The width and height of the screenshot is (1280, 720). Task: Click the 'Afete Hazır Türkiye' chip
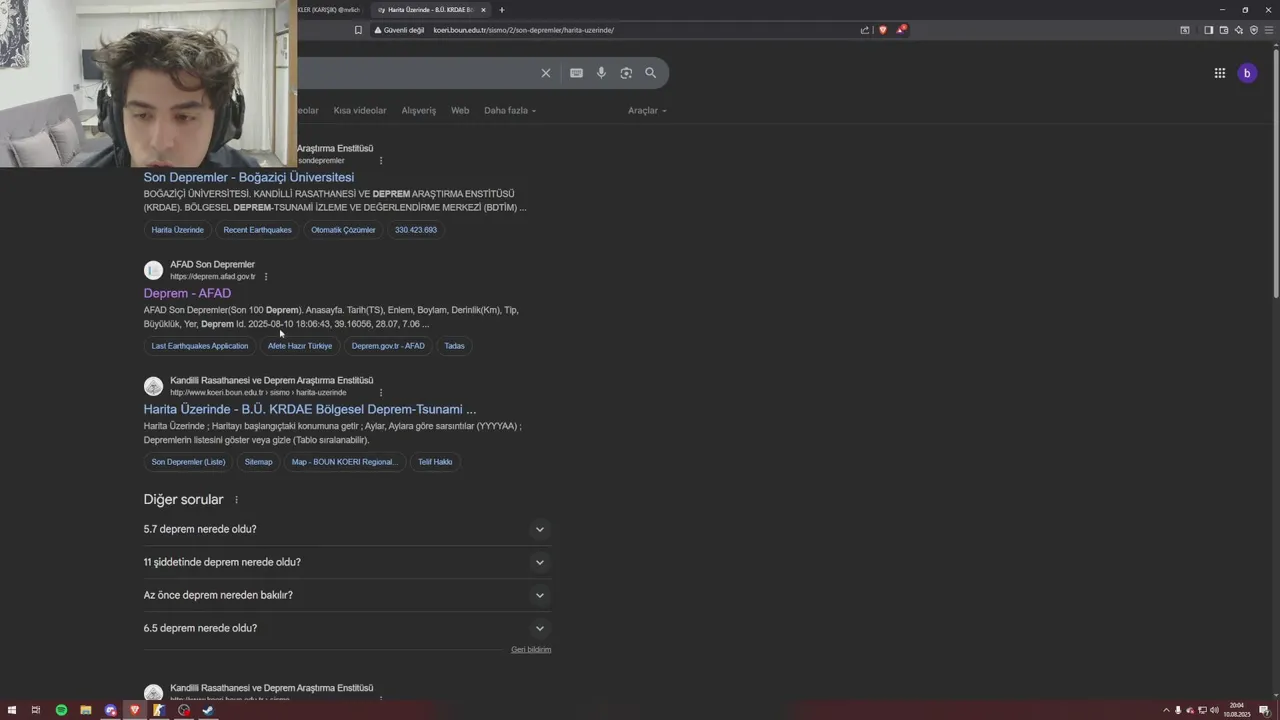[300, 346]
